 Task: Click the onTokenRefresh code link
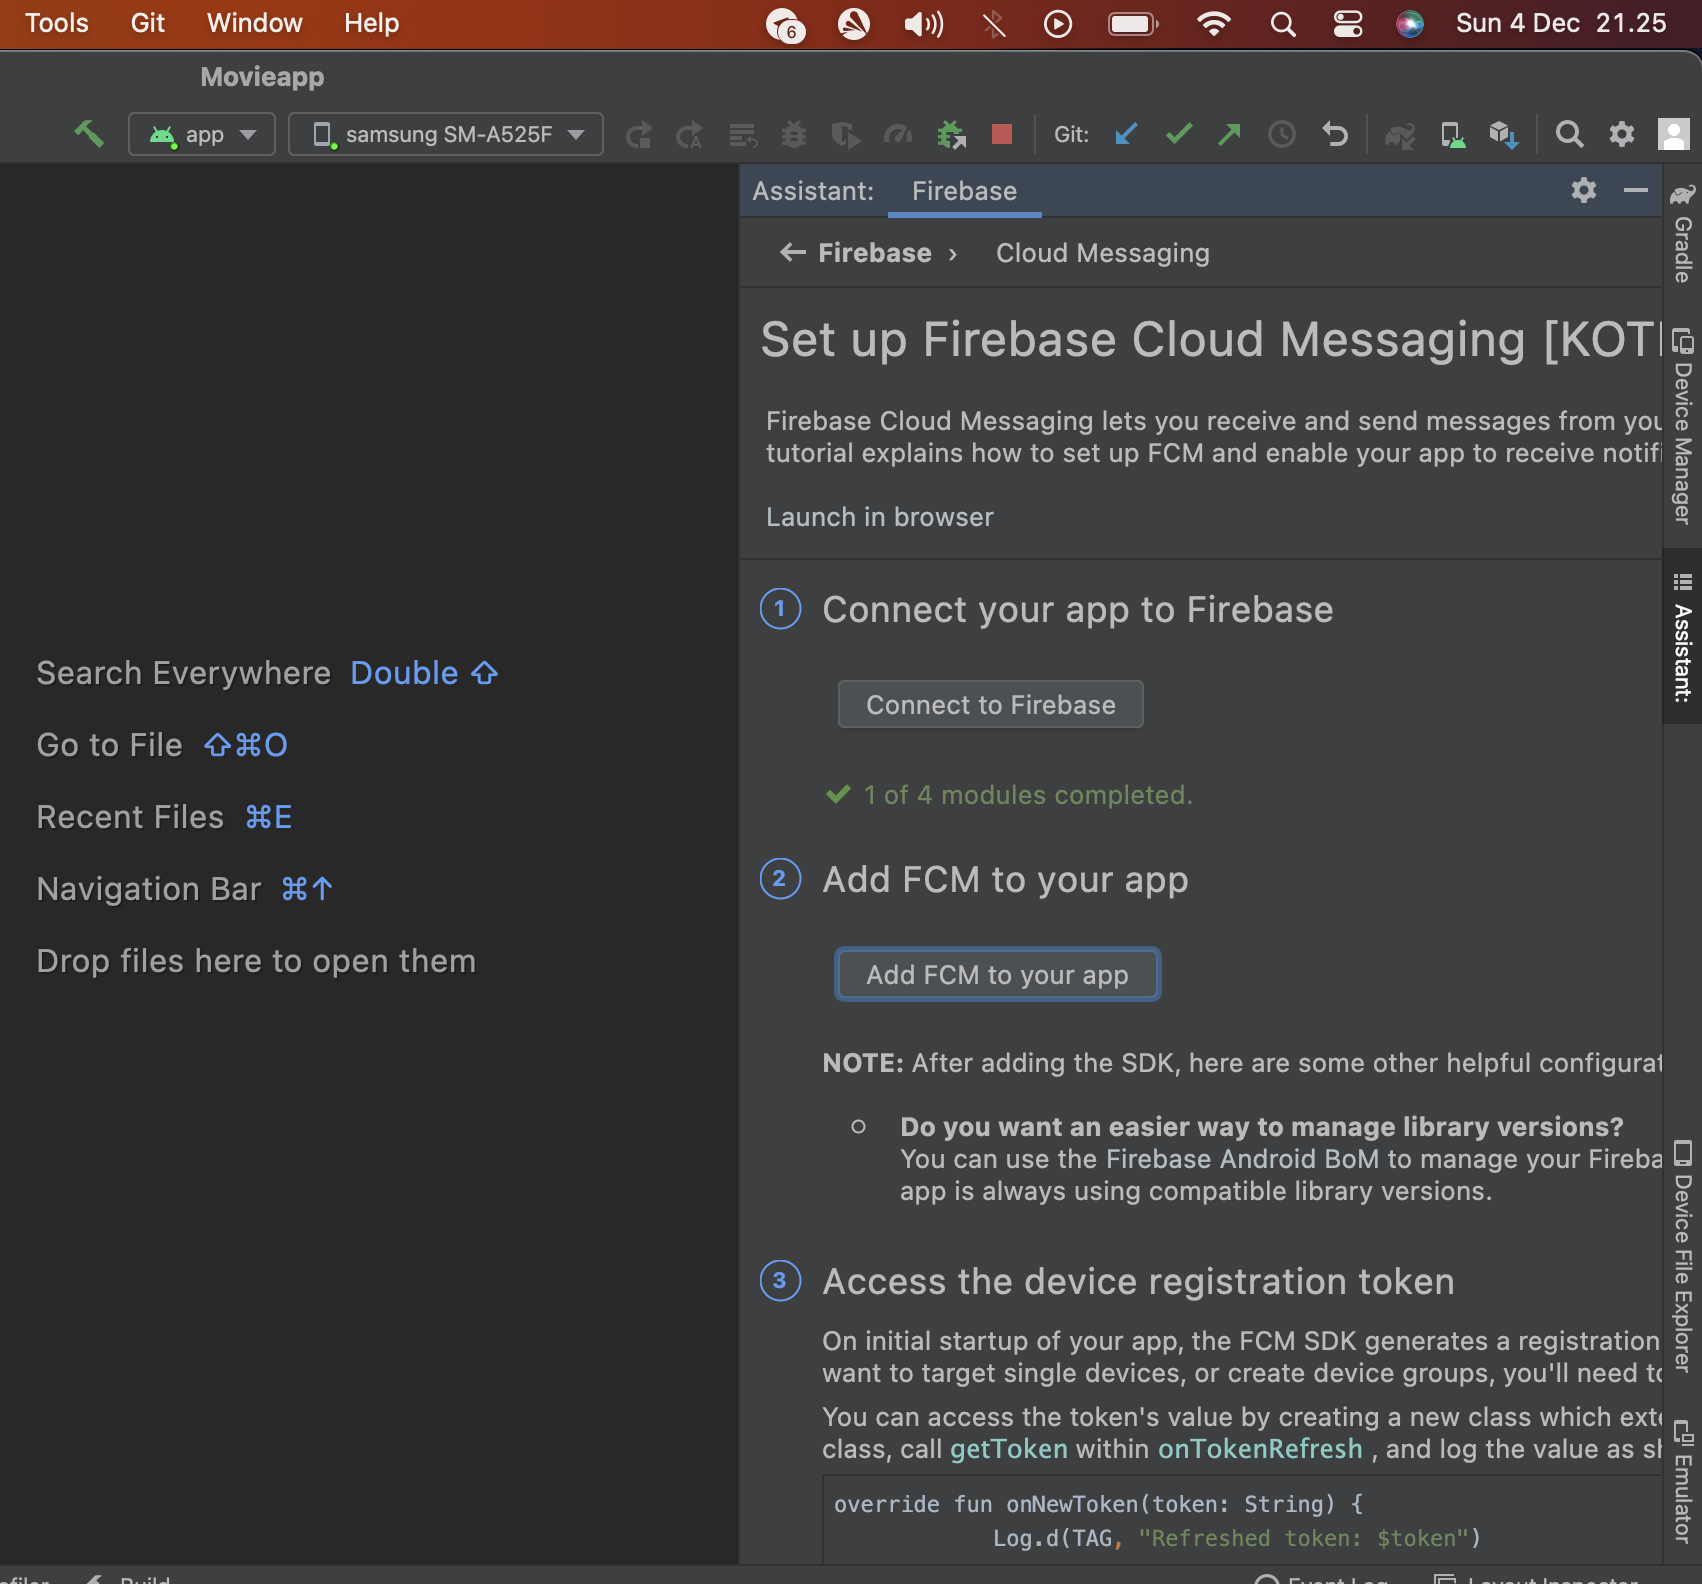(x=1260, y=1449)
